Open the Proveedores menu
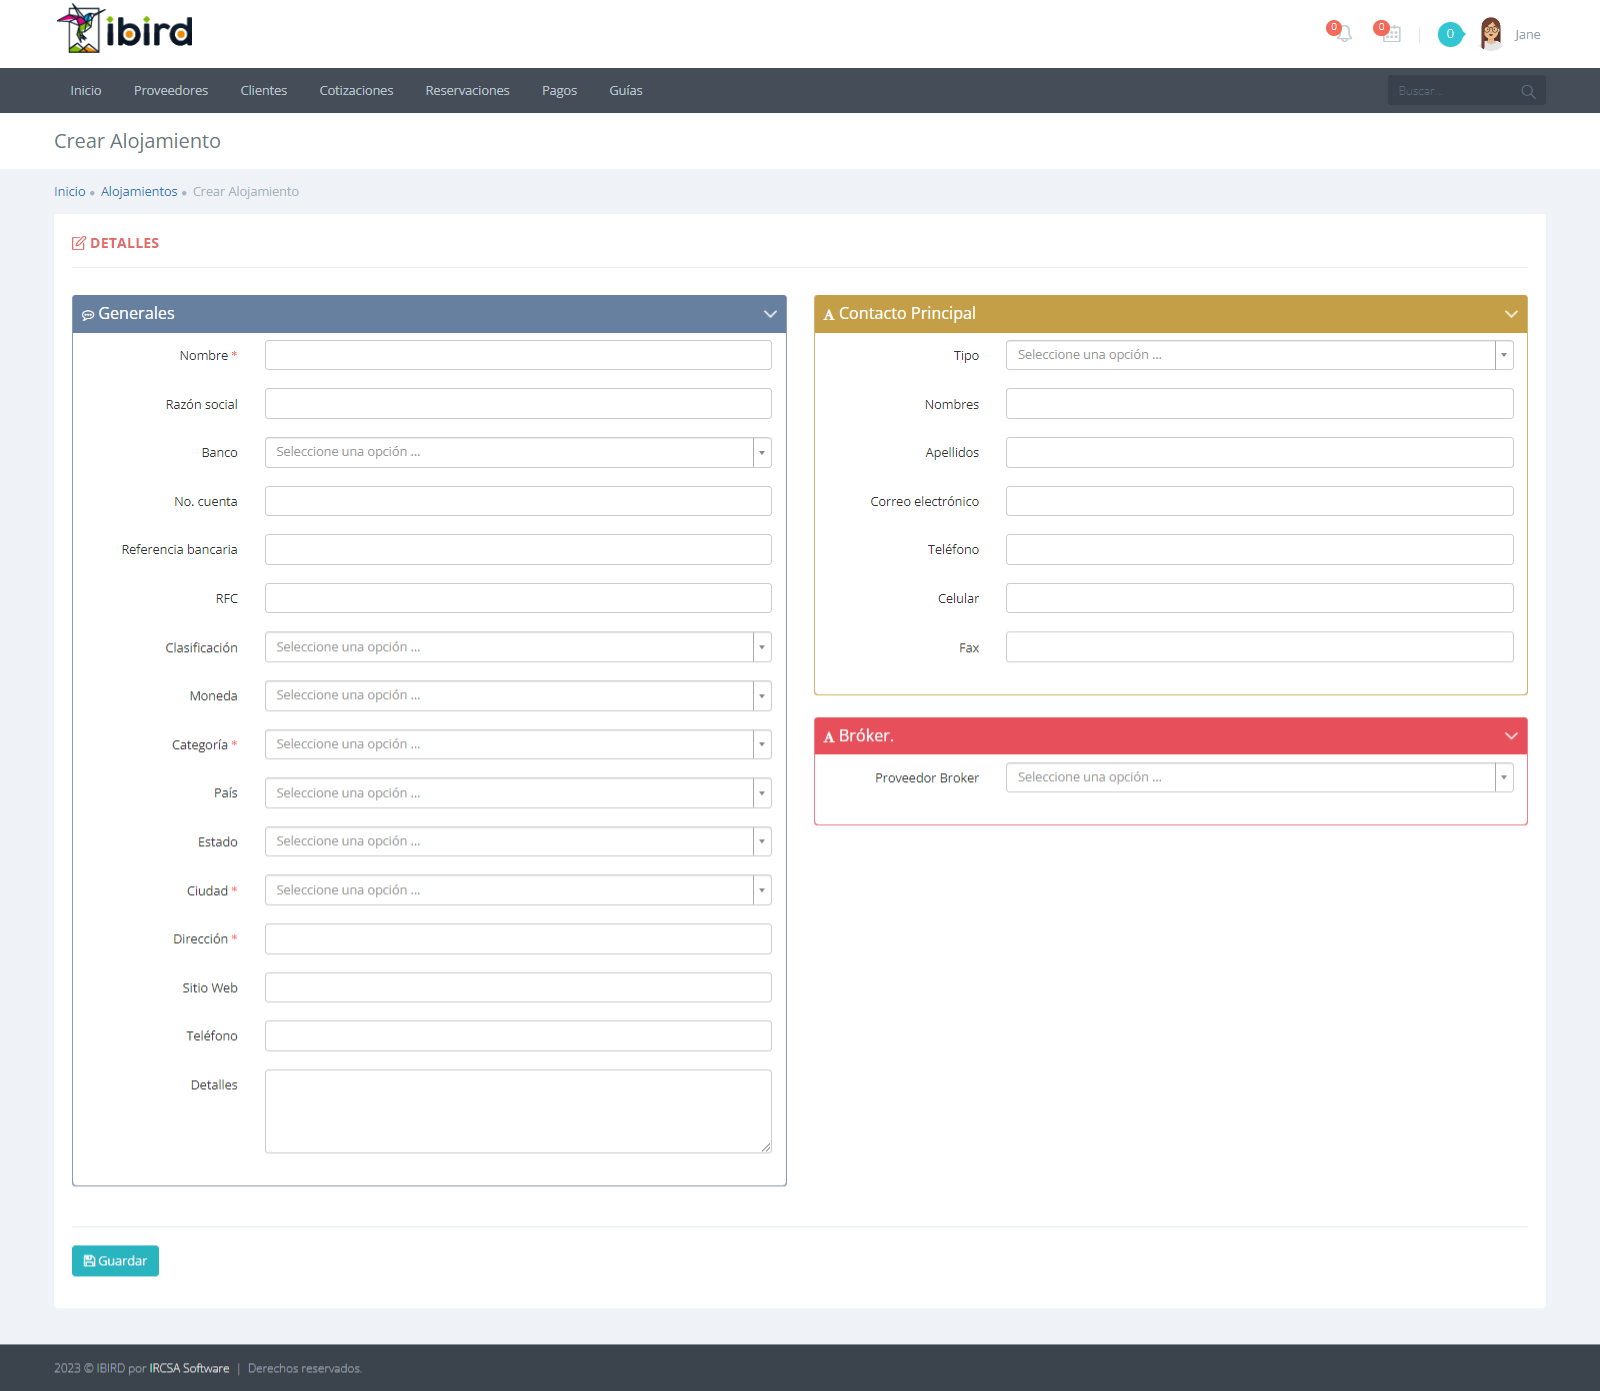The width and height of the screenshot is (1600, 1391). point(171,90)
